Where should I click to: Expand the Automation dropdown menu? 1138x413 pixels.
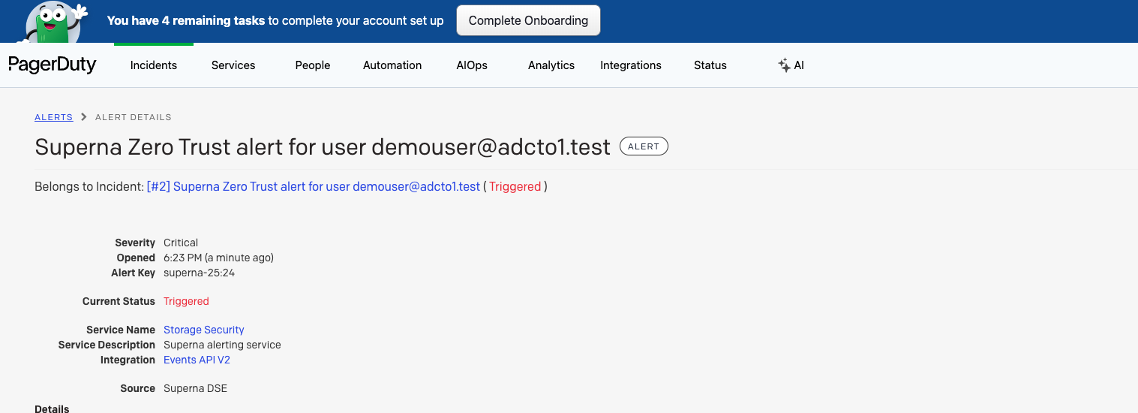pos(392,65)
